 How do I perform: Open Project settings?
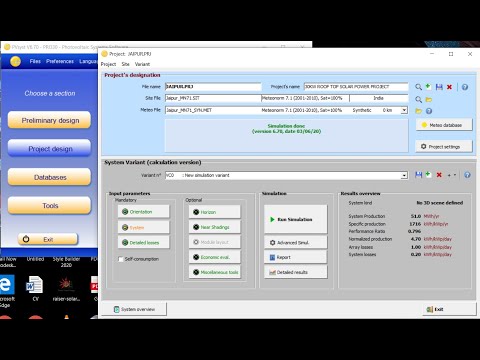(444, 146)
